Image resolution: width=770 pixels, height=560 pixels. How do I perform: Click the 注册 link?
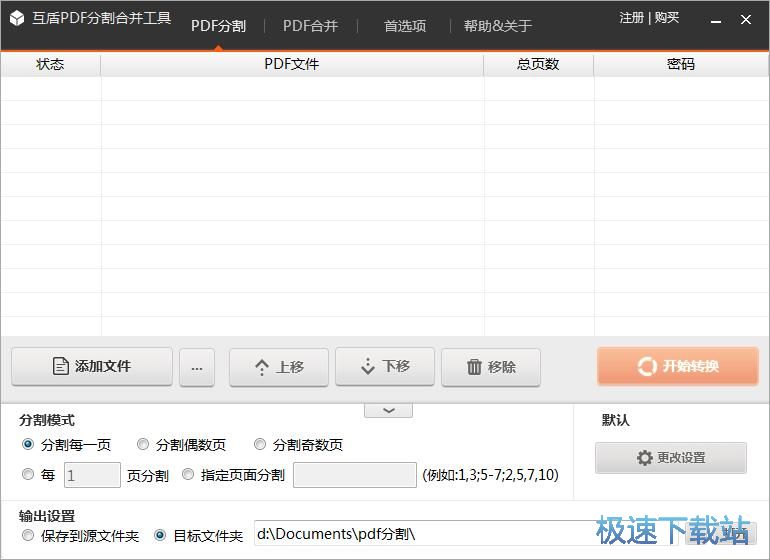pyautogui.click(x=632, y=18)
